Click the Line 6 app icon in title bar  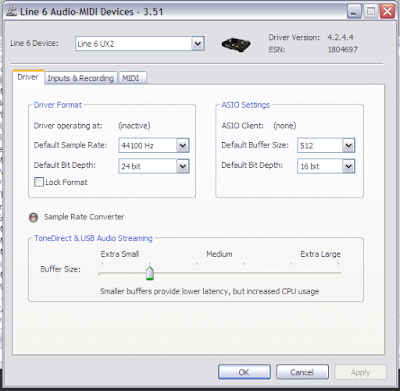pos(11,12)
